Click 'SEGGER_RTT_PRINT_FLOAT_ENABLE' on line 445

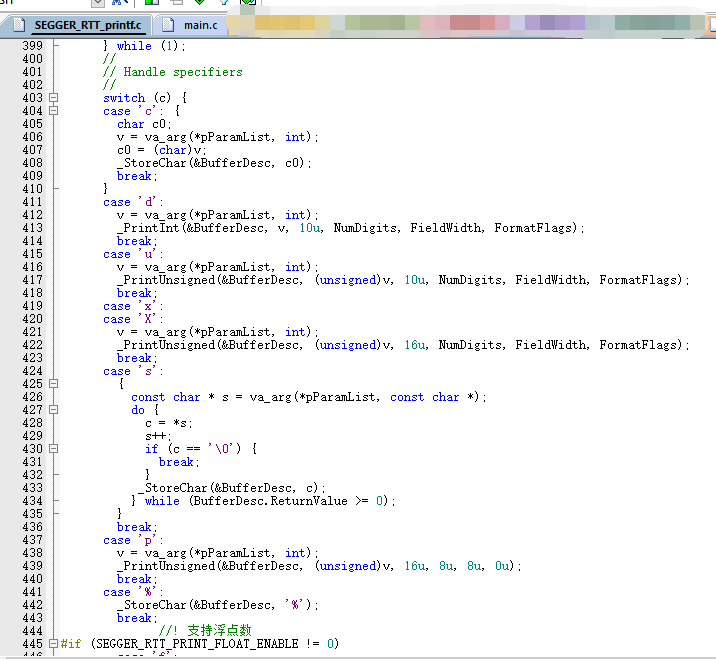pos(197,643)
